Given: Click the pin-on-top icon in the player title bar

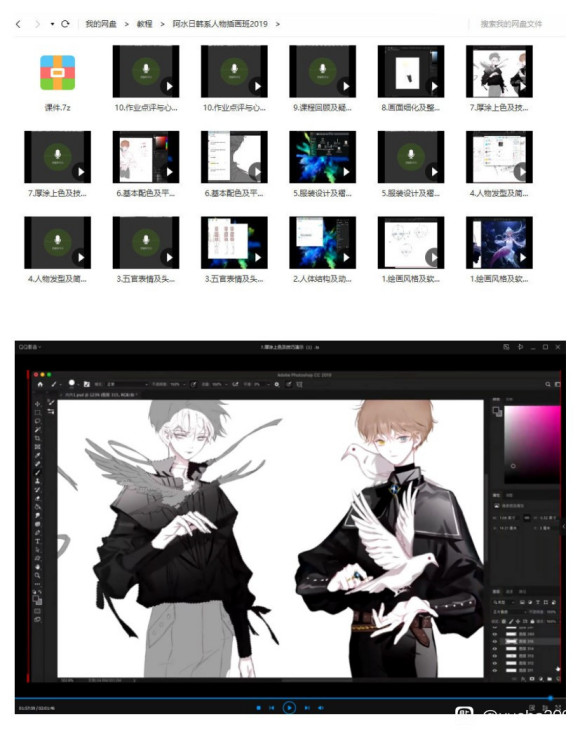Looking at the screenshot, I should (x=520, y=347).
